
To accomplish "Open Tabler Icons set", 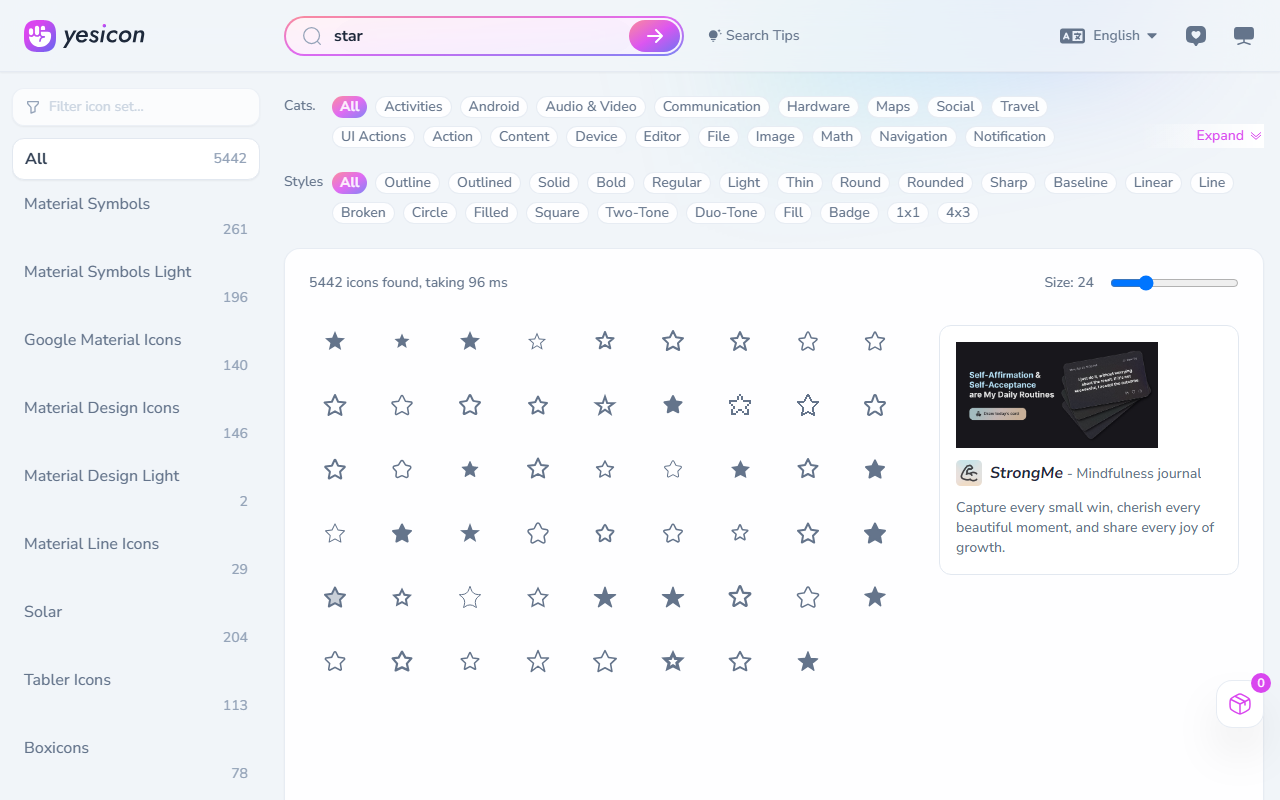I will (136, 692).
